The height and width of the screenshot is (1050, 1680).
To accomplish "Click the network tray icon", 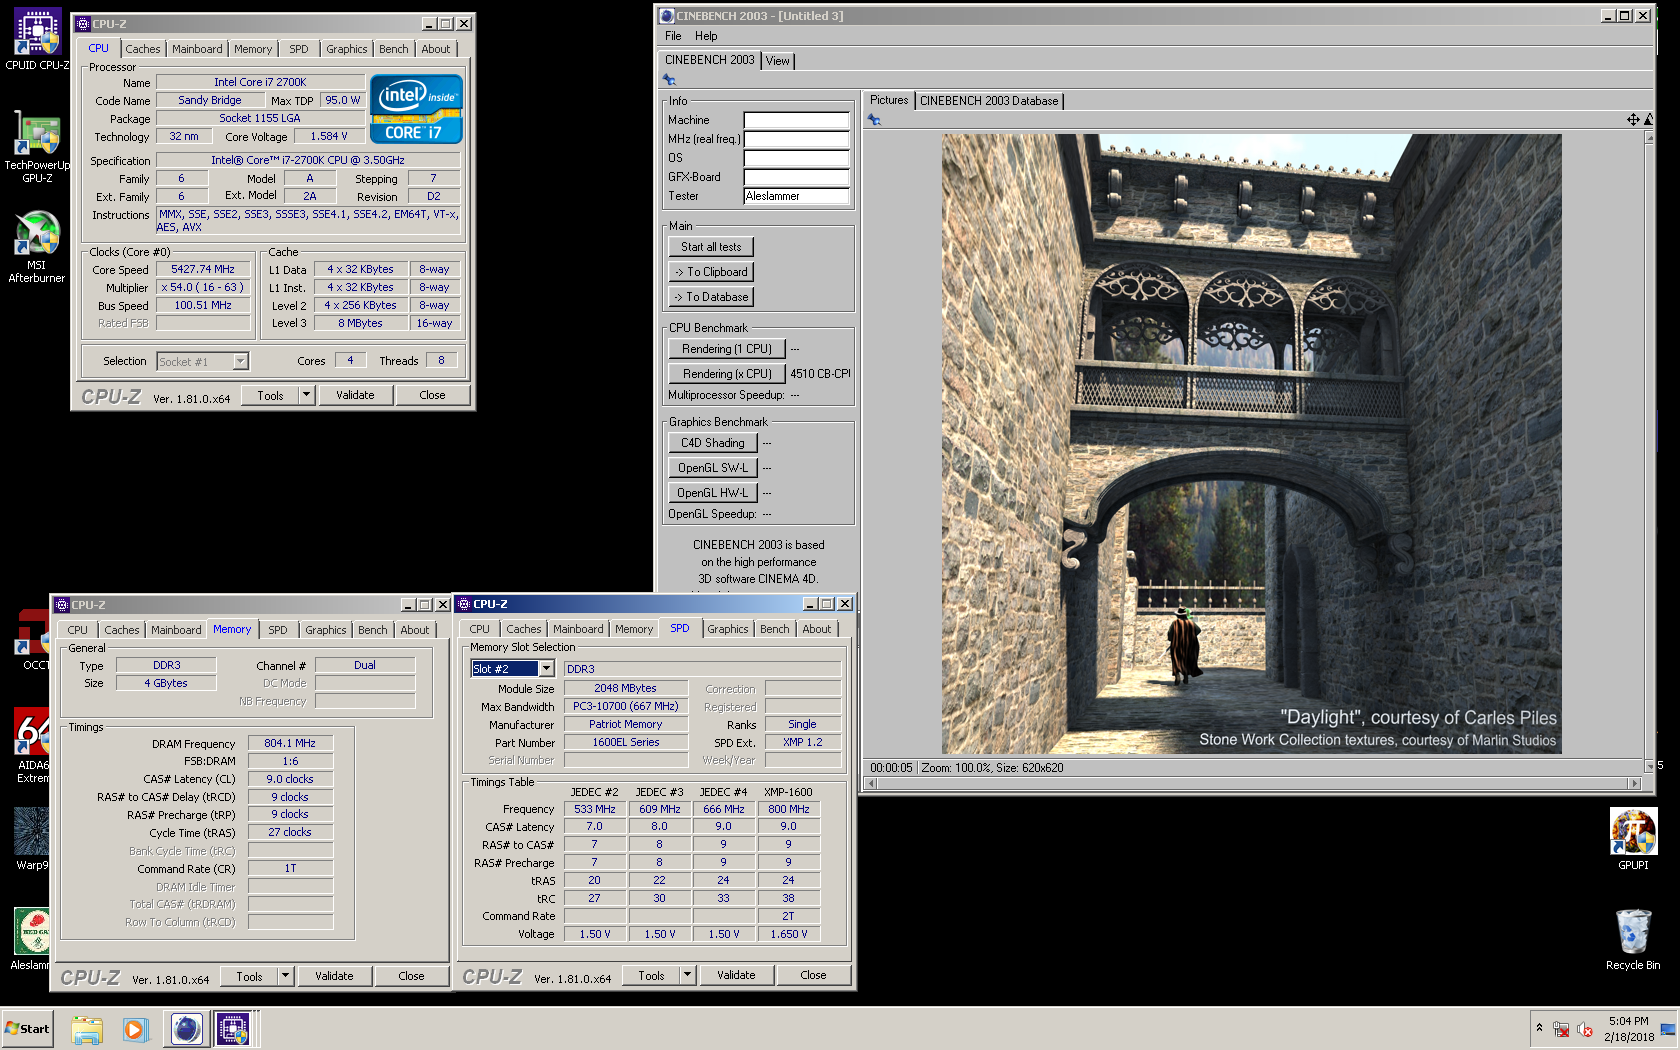I will tap(1561, 1029).
